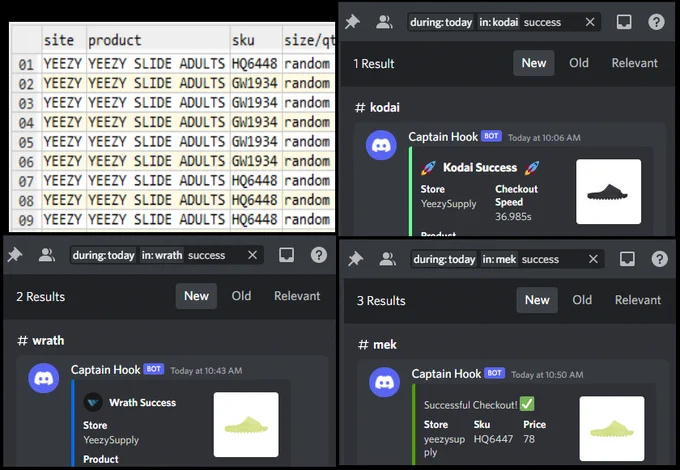
Task: Click YEEZY SLIDE ADULTS product cell in row 03
Action: click(157, 102)
